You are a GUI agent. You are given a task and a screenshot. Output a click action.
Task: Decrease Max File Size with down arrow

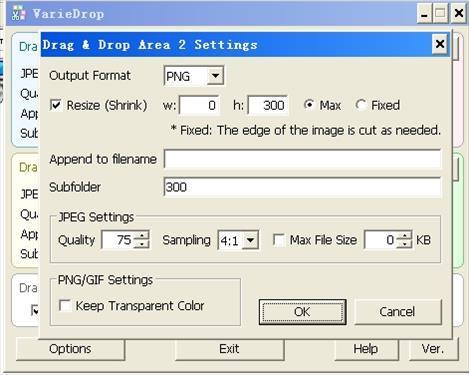click(x=404, y=244)
